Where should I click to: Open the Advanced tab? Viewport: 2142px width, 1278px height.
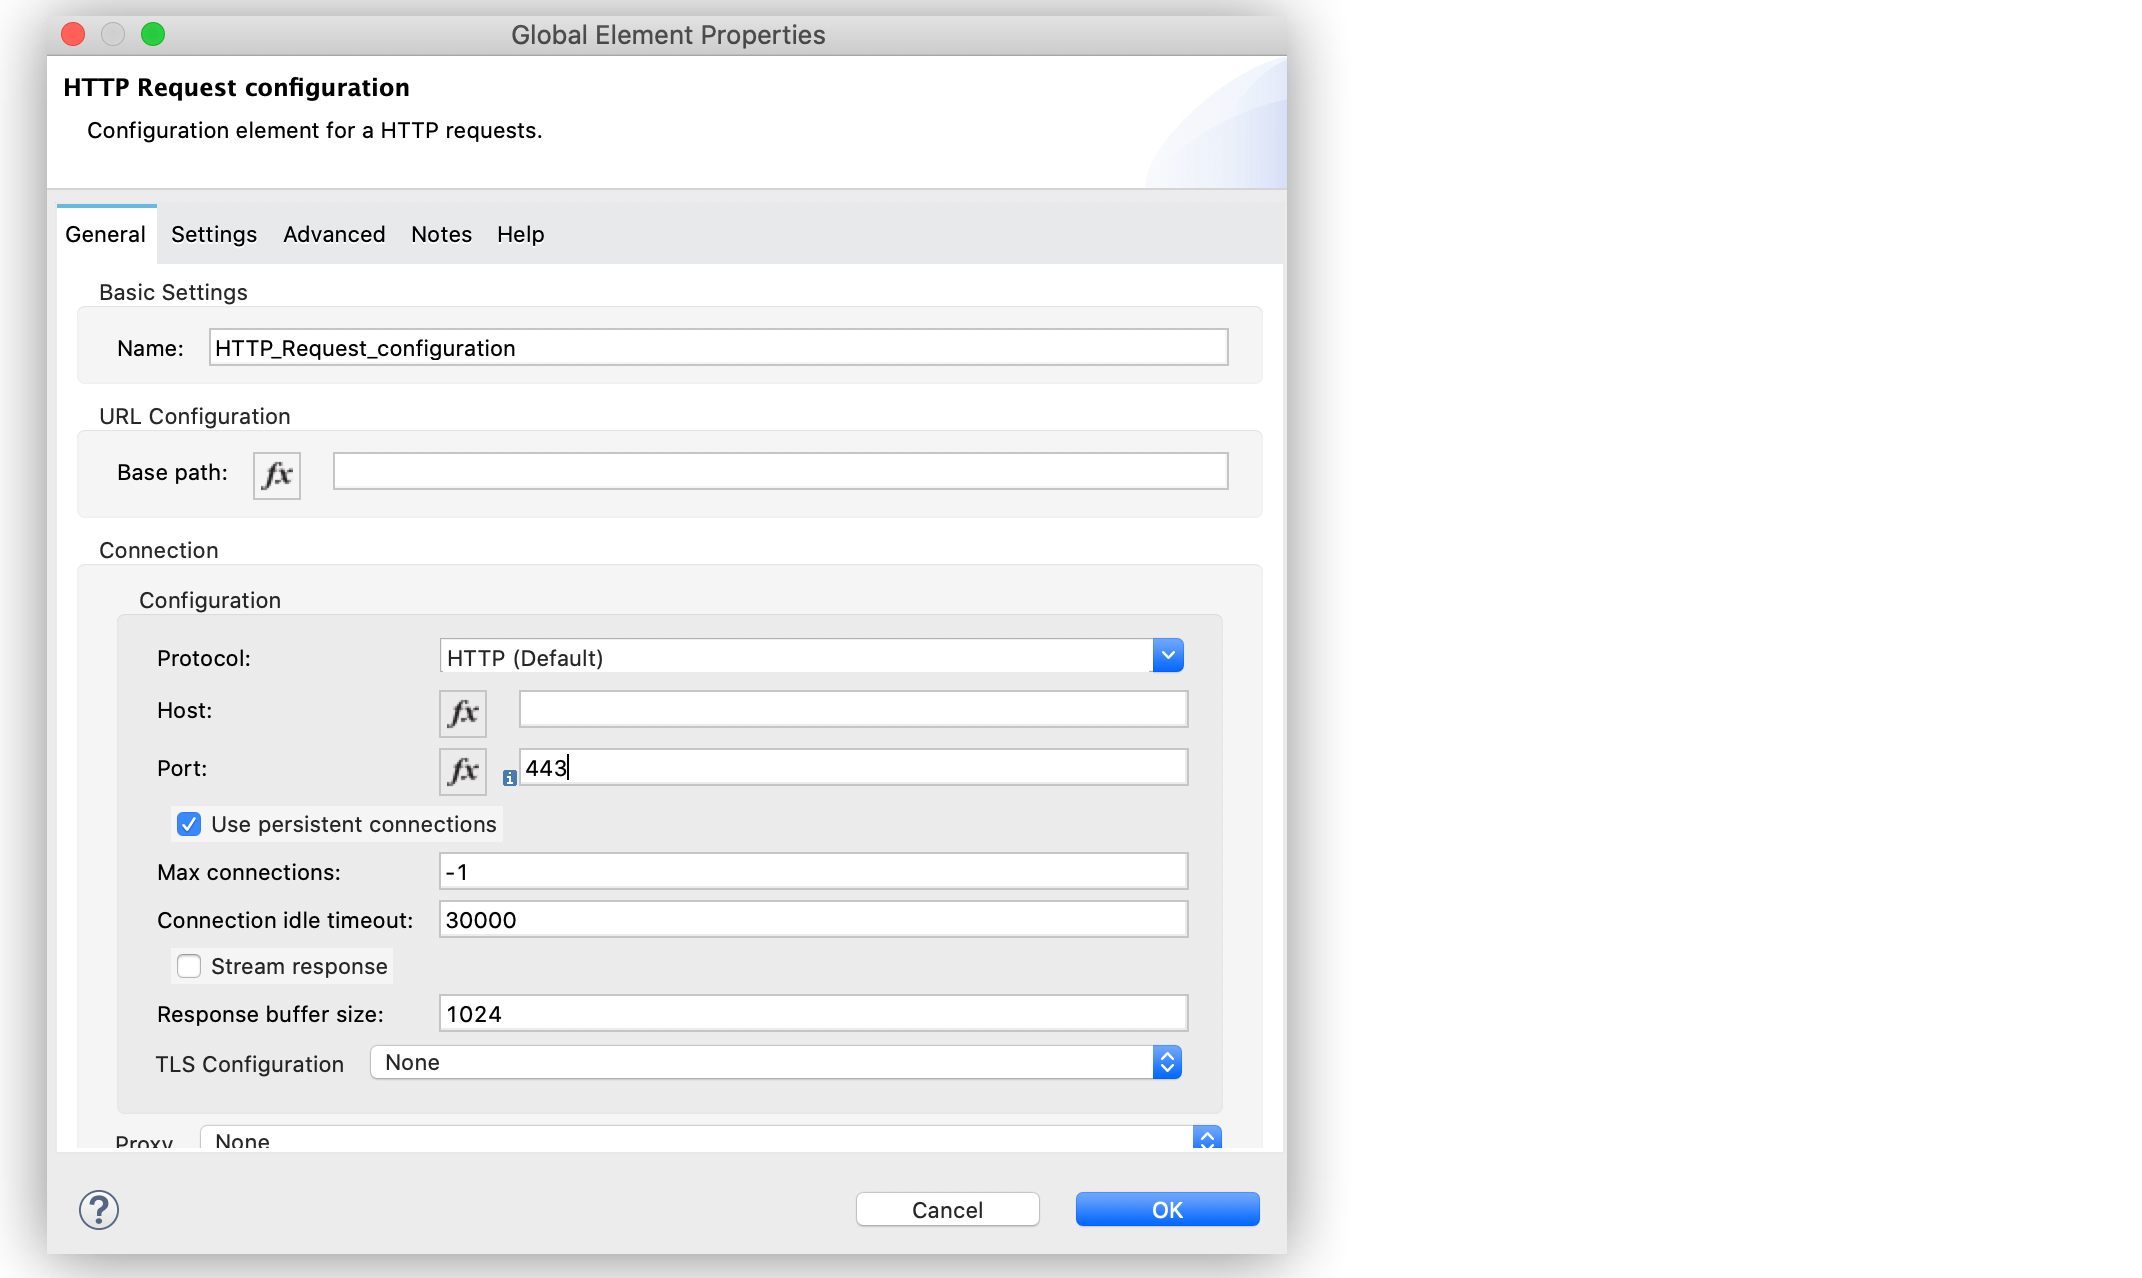334,234
